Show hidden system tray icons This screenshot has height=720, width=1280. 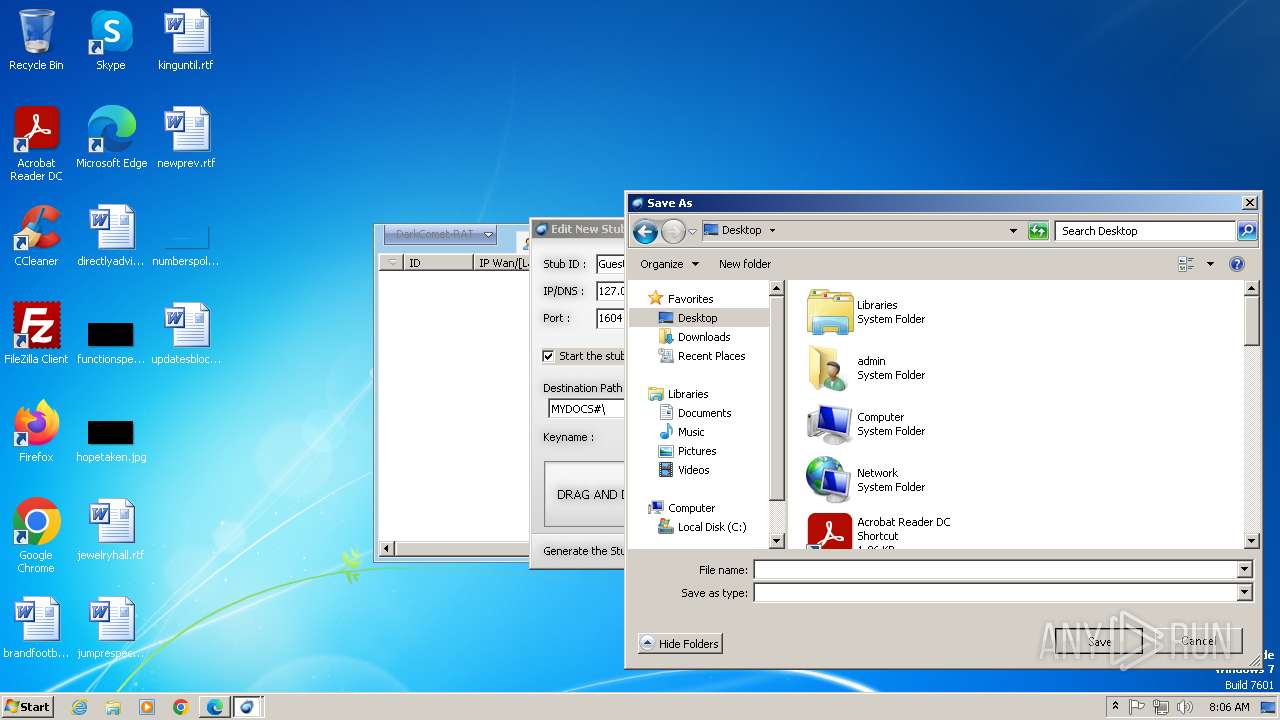[1116, 707]
